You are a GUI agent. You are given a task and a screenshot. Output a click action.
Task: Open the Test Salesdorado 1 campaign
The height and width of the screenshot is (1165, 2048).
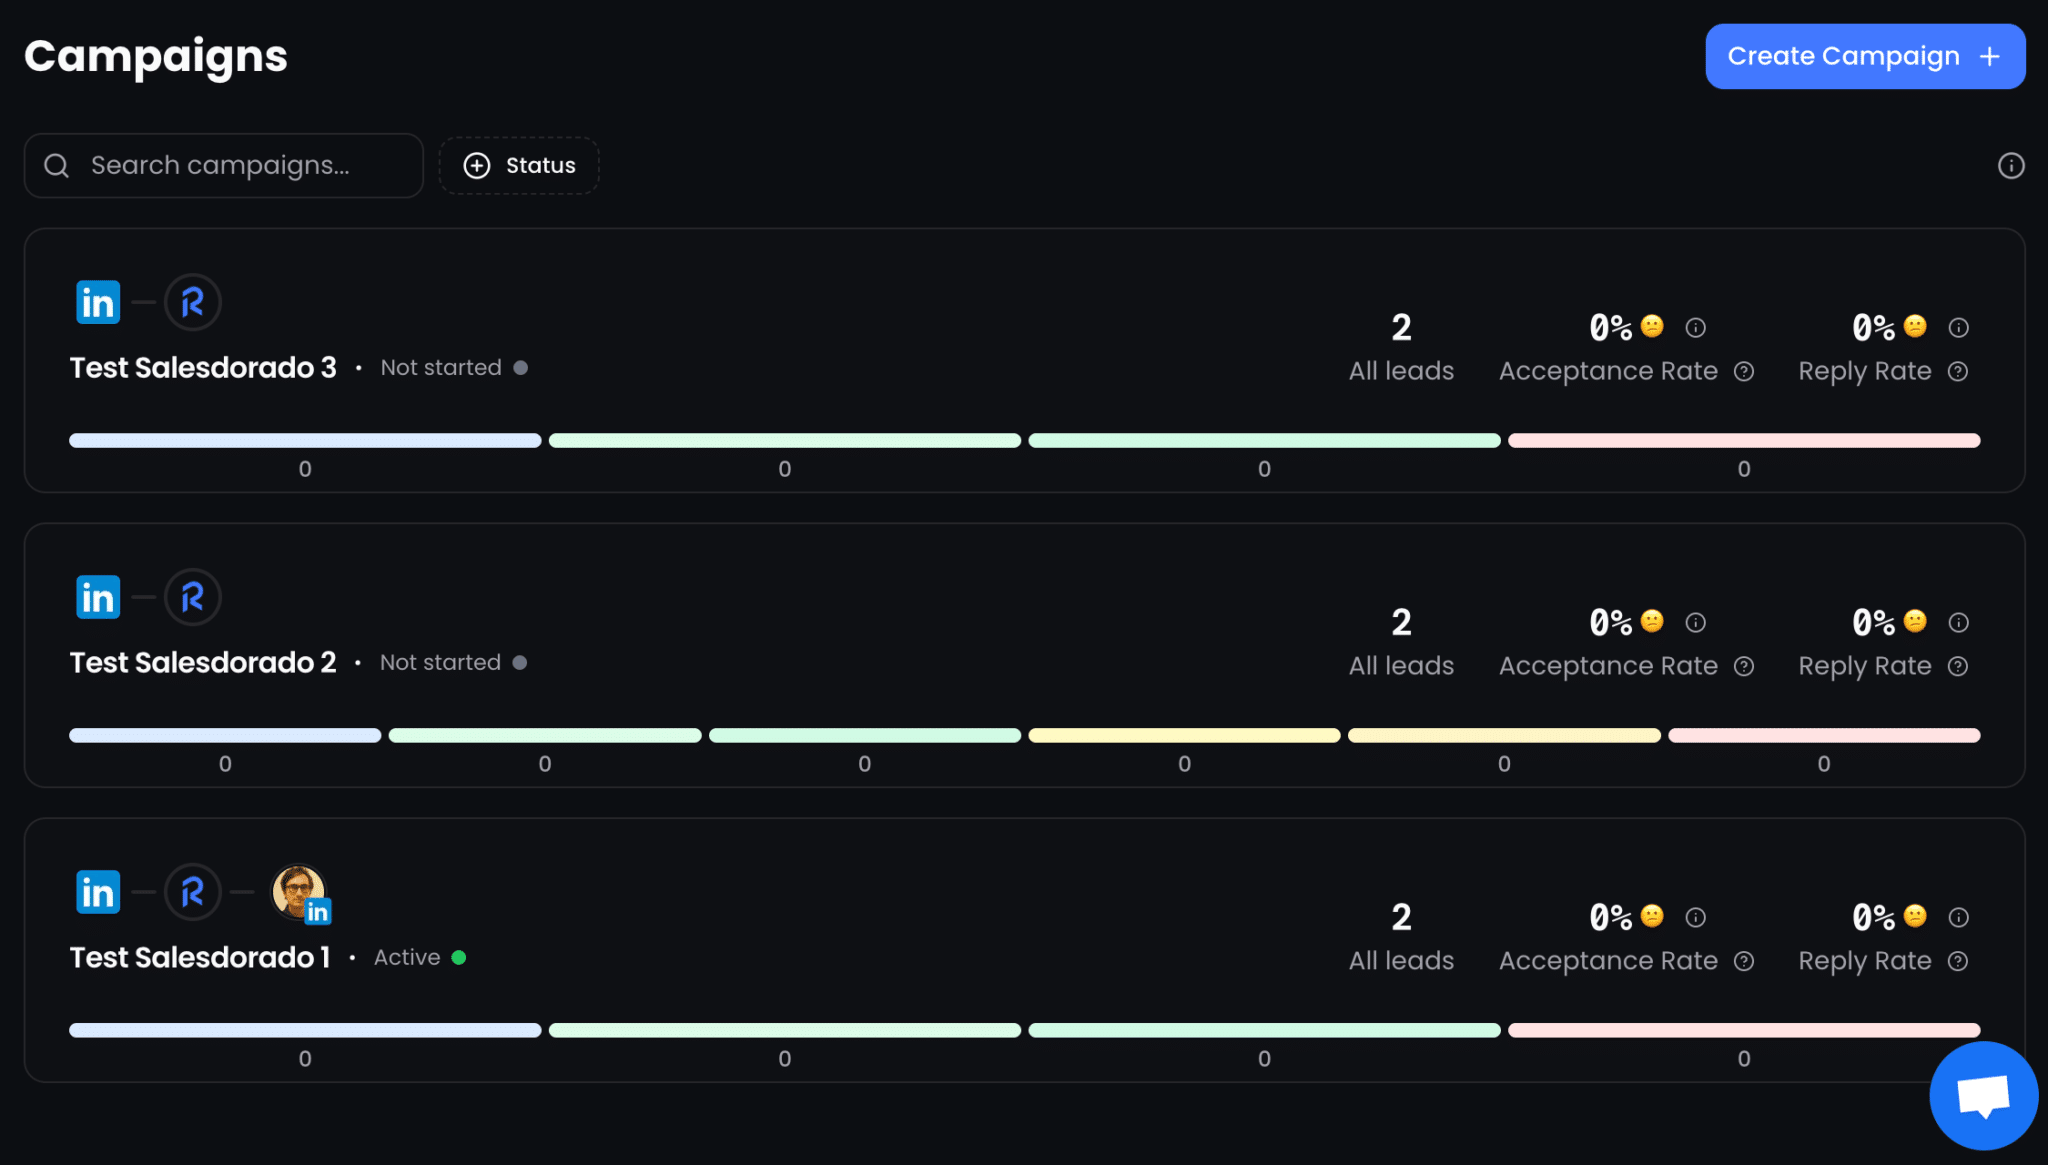[200, 958]
